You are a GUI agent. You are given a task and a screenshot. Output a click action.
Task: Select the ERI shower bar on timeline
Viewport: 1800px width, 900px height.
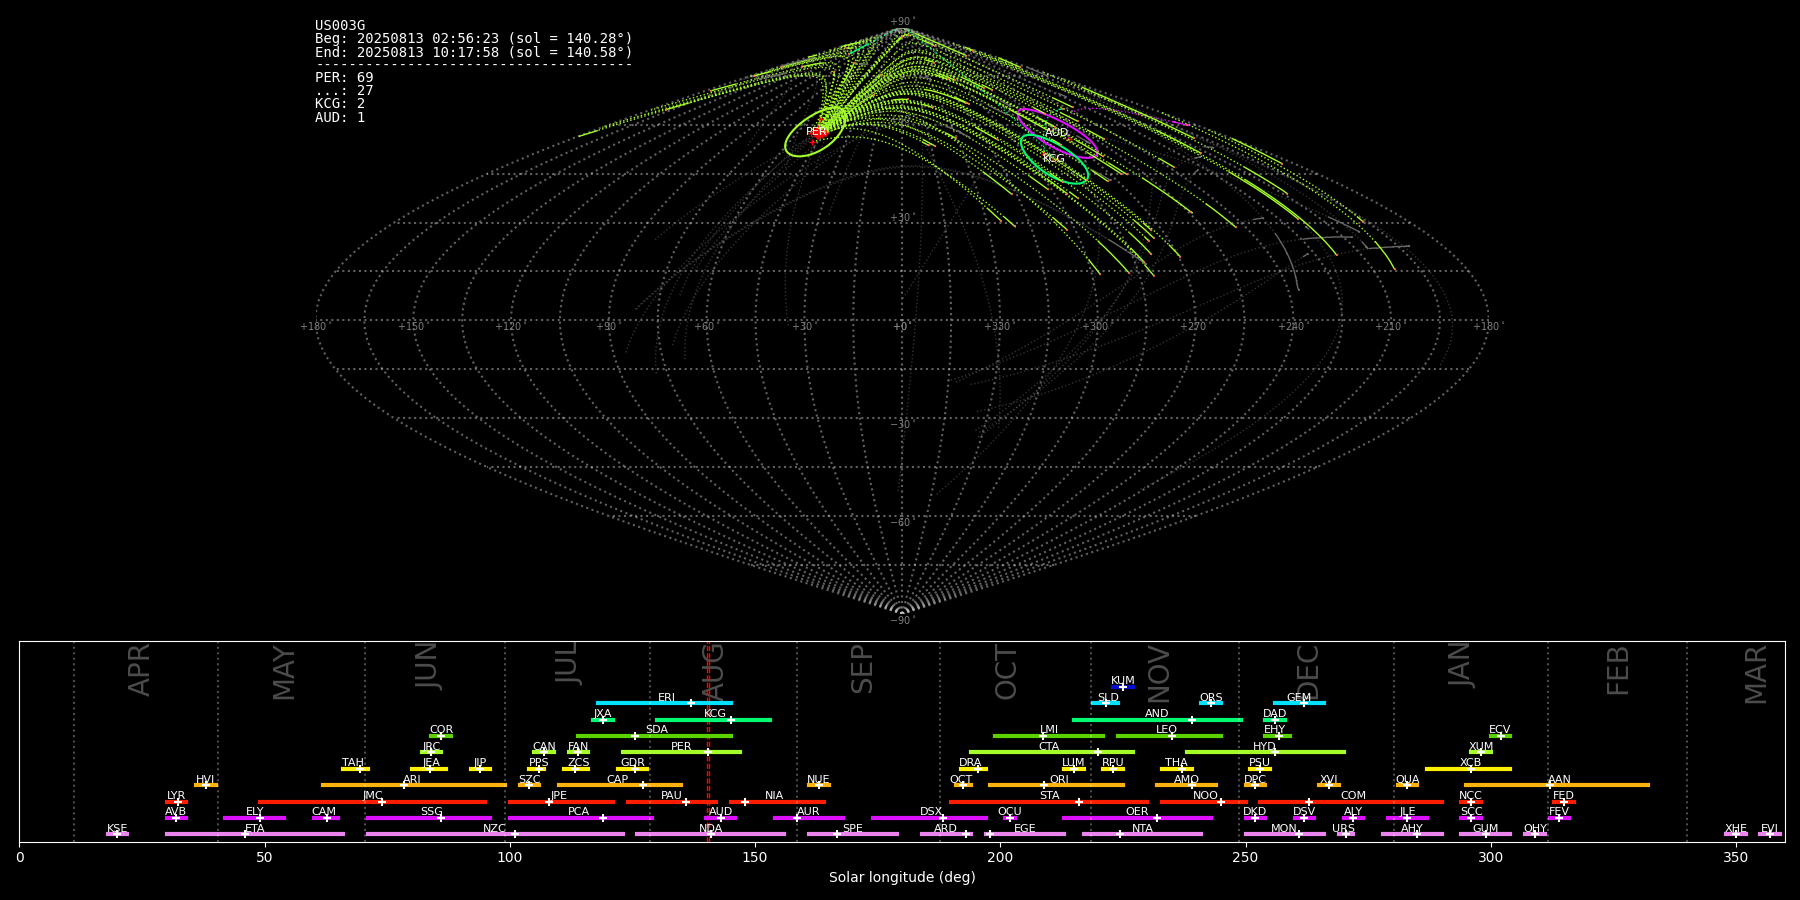tap(664, 703)
